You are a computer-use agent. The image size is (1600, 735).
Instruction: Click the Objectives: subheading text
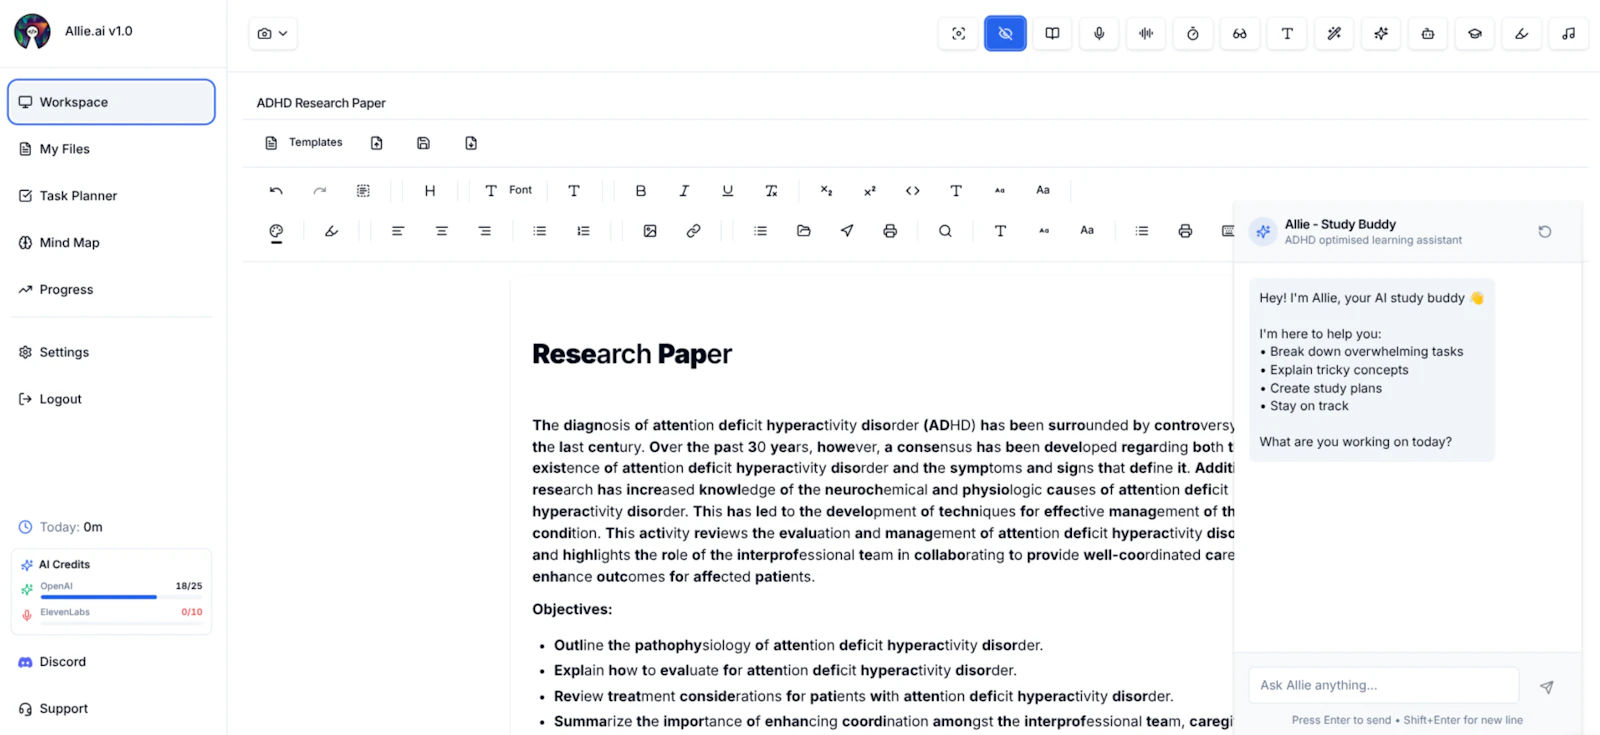[572, 609]
